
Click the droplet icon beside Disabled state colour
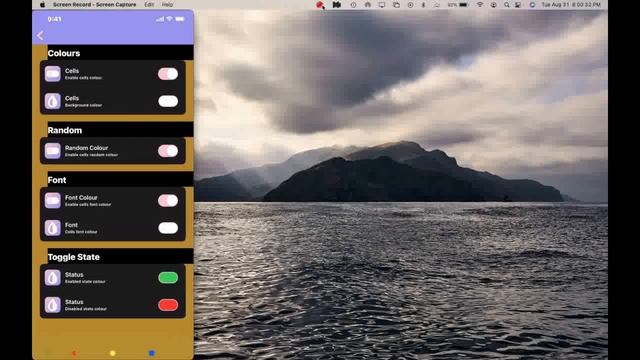53,305
